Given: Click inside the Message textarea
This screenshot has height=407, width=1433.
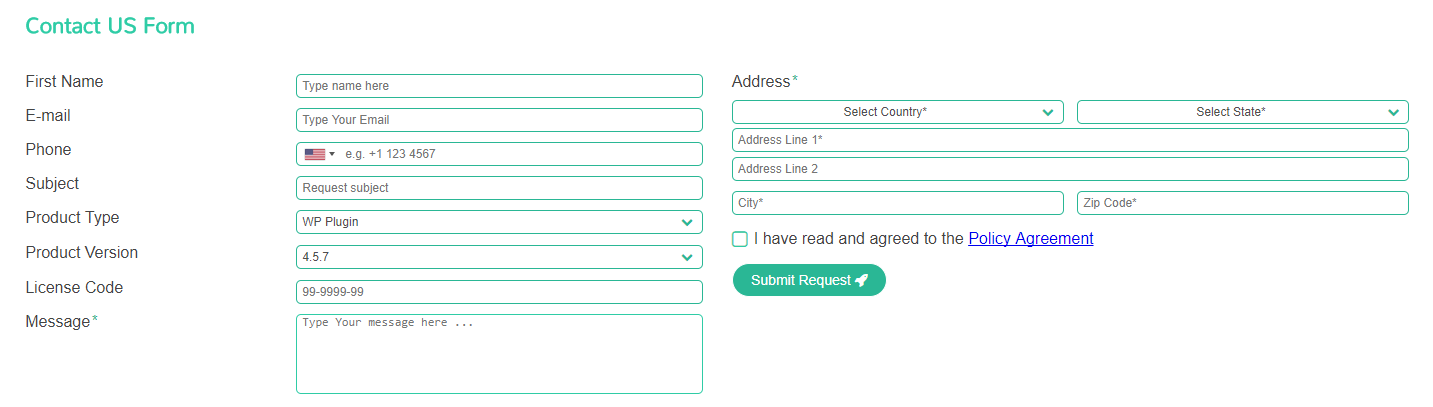Looking at the screenshot, I should (x=499, y=354).
